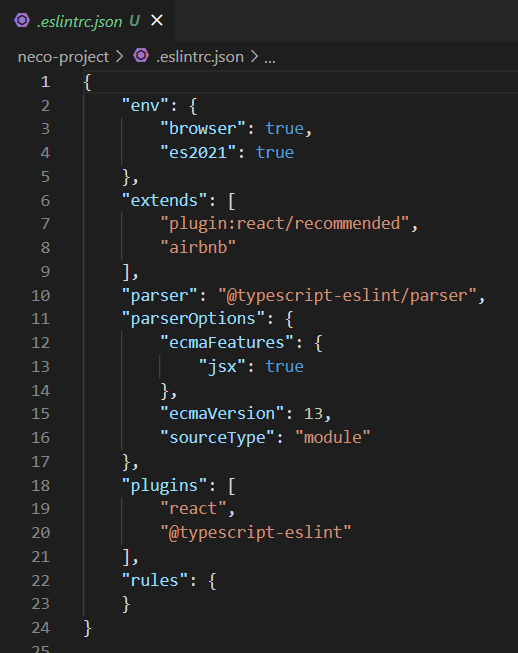Click the "react" plugin string
The width and height of the screenshot is (518, 653).
click(193, 508)
